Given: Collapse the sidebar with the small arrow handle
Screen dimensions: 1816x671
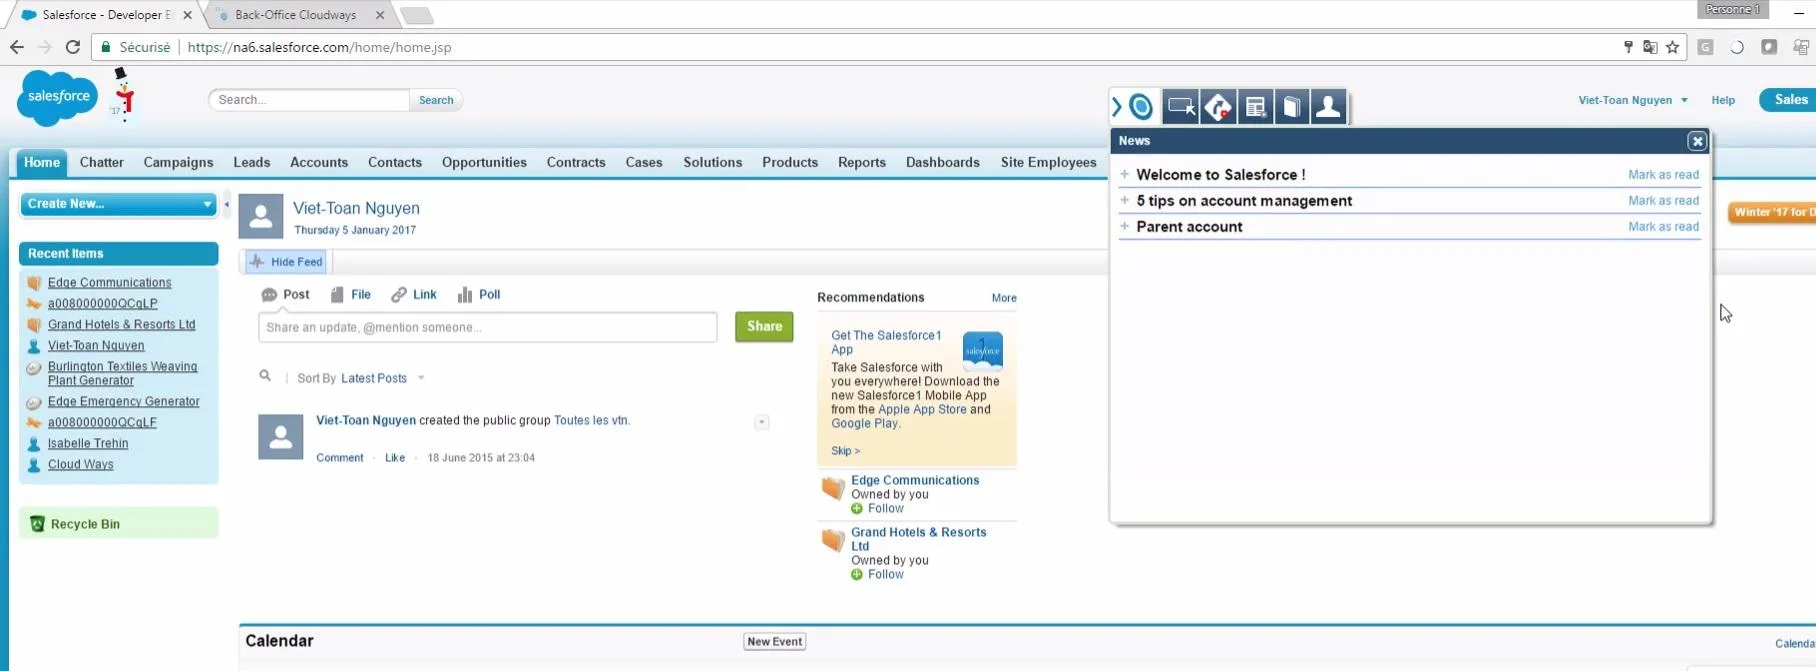Looking at the screenshot, I should (x=227, y=204).
